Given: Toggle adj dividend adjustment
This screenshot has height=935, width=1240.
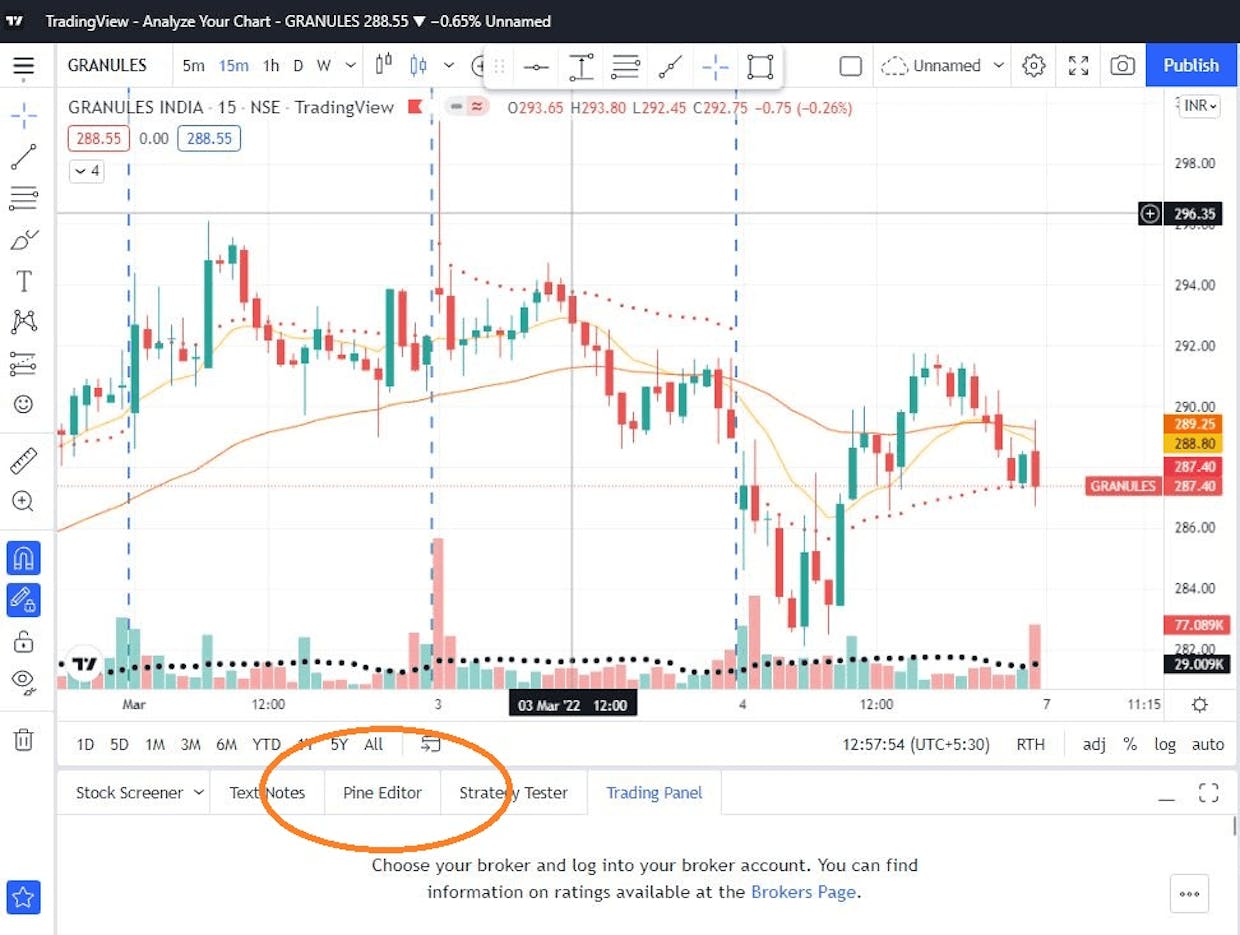Looking at the screenshot, I should click(x=1094, y=744).
